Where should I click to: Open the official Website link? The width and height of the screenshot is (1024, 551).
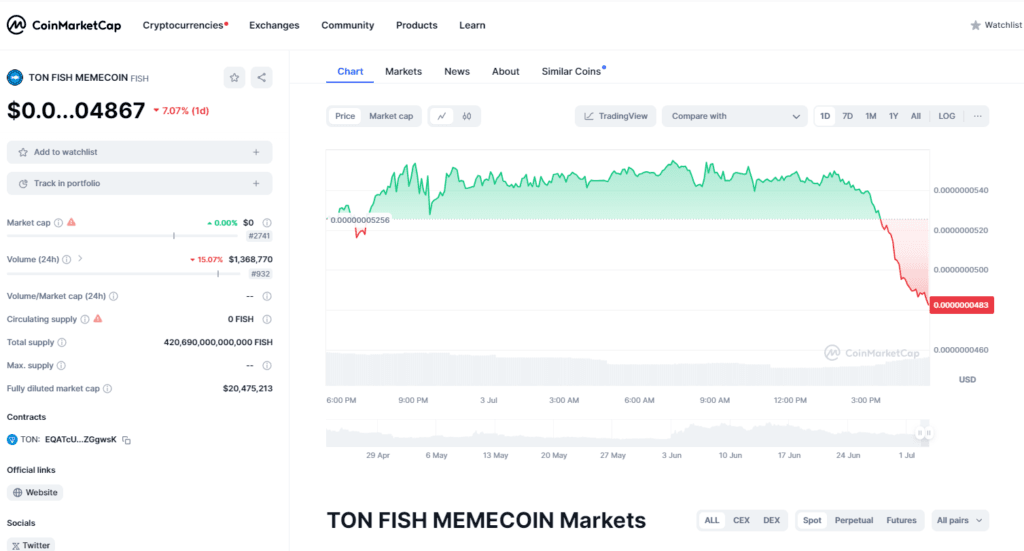point(35,493)
